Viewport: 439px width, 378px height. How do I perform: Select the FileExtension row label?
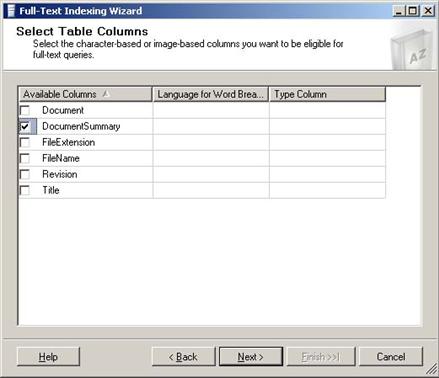pos(69,142)
